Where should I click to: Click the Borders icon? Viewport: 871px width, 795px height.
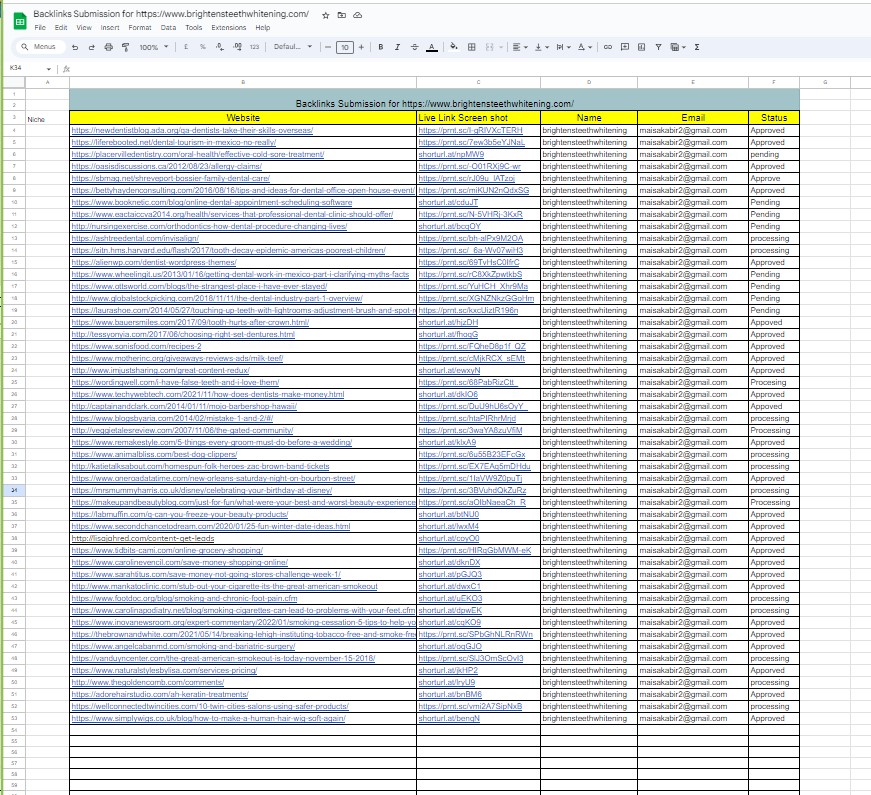pyautogui.click(x=472, y=47)
